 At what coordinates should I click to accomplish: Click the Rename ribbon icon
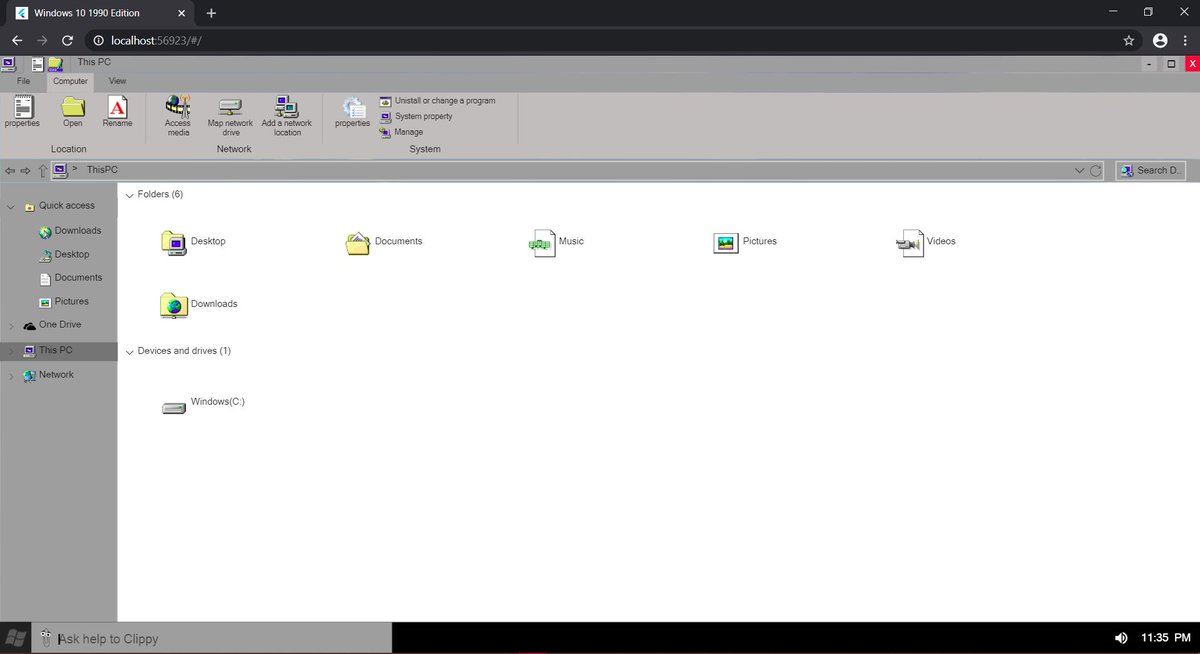point(117,106)
